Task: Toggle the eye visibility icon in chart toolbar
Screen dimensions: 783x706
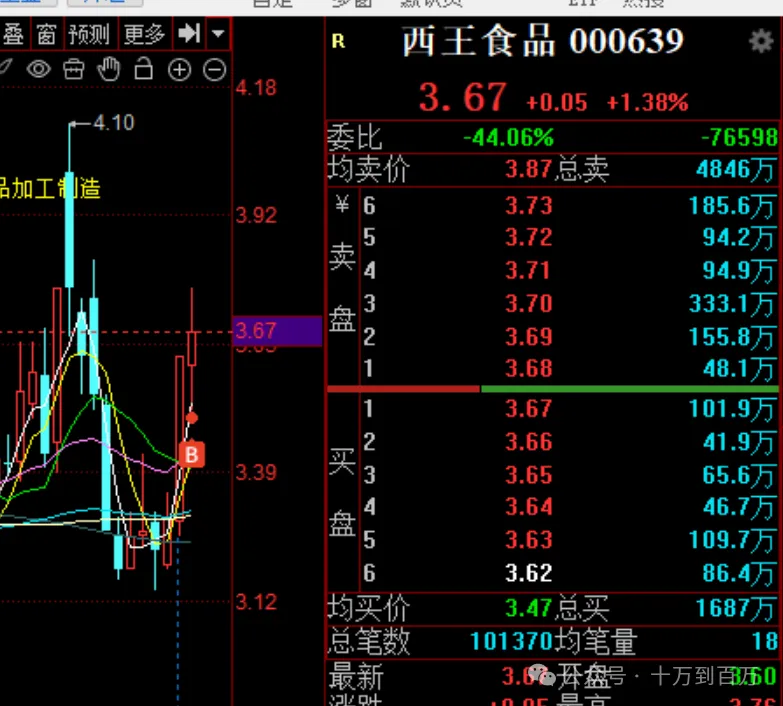Action: click(39, 69)
